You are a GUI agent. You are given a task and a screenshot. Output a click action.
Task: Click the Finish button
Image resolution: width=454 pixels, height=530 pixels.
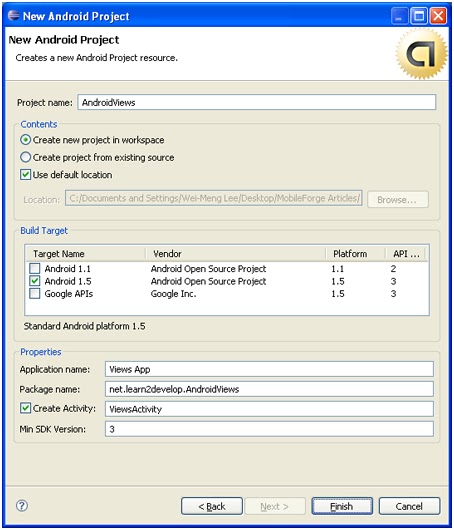tap(342, 506)
